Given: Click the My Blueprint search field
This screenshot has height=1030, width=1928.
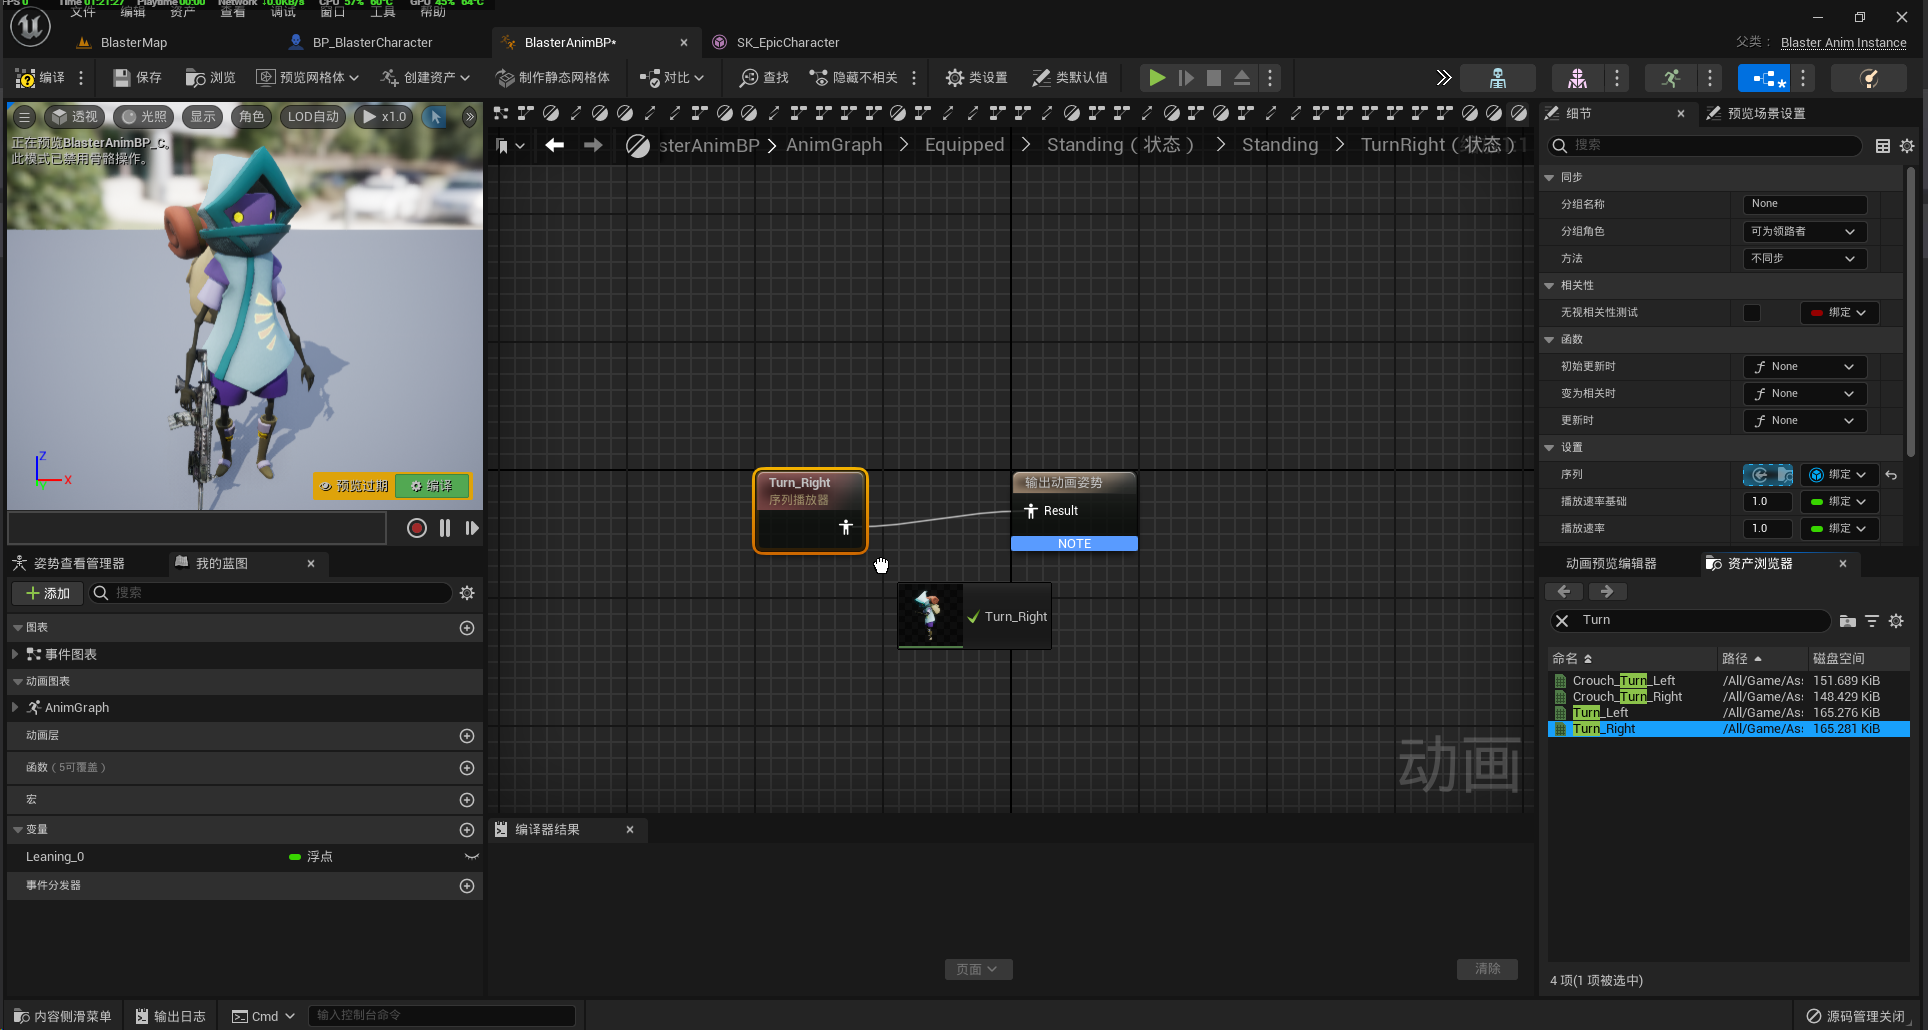Looking at the screenshot, I should [270, 593].
